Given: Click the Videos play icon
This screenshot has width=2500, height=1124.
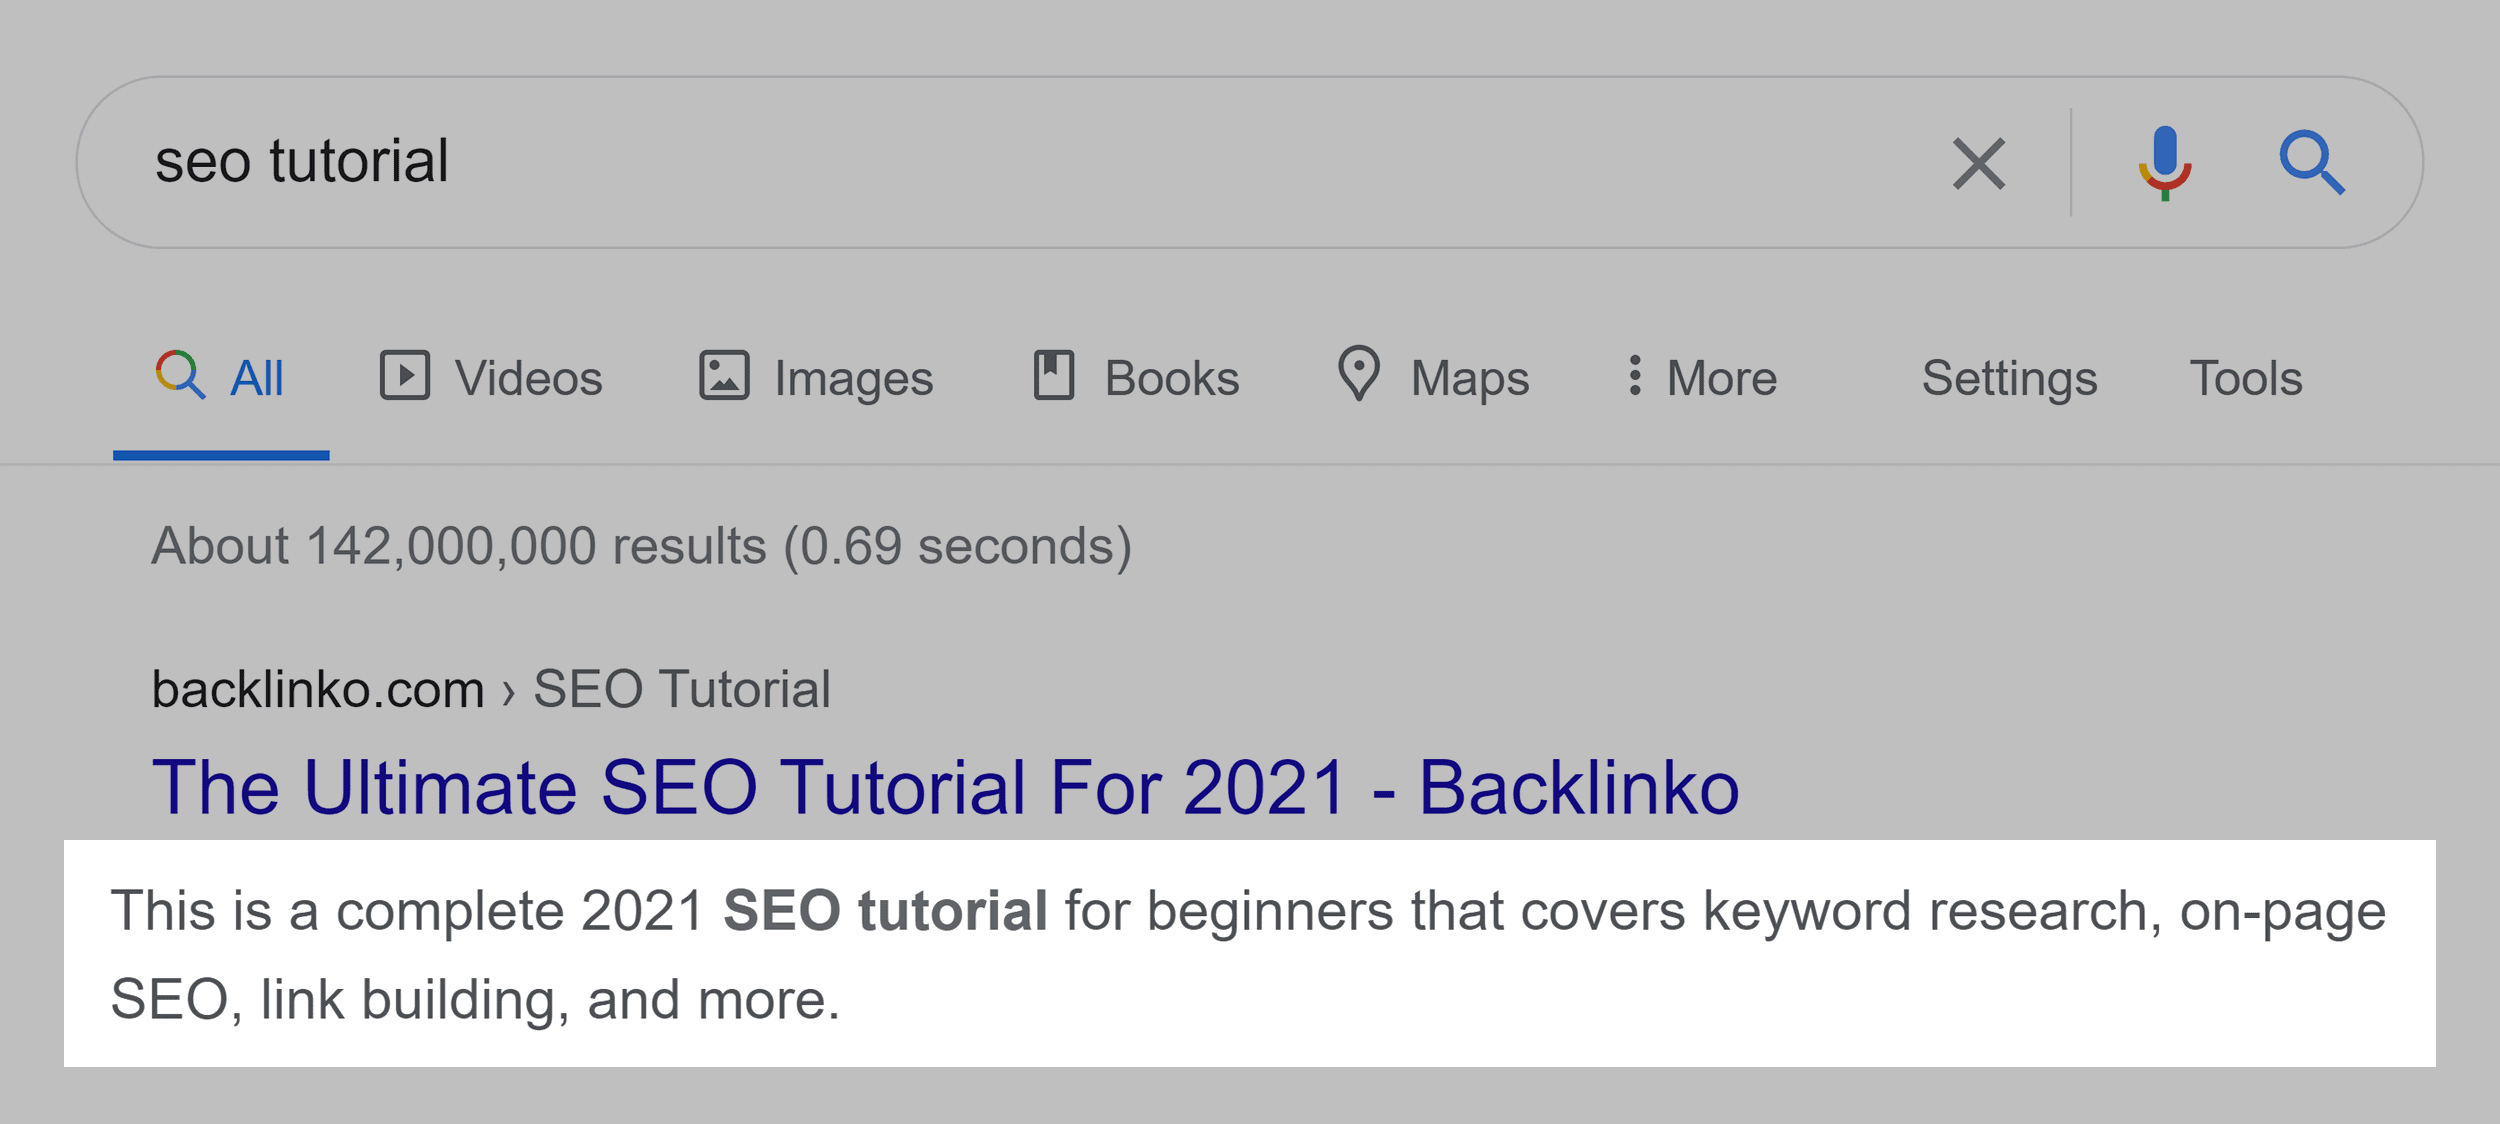Looking at the screenshot, I should (x=404, y=377).
